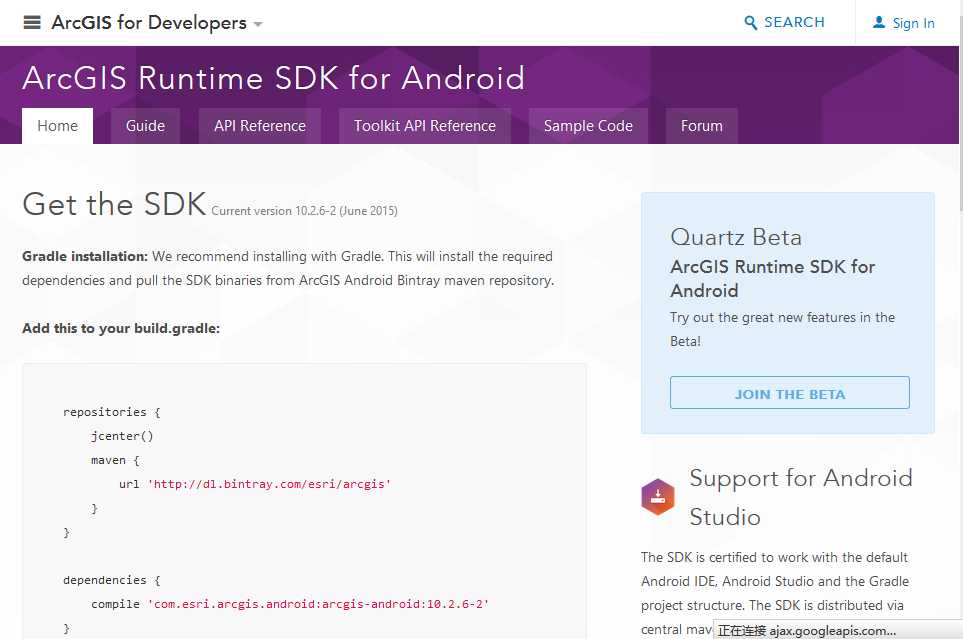
Task: Click the Current version 10.2.6-2 text
Action: coord(305,211)
